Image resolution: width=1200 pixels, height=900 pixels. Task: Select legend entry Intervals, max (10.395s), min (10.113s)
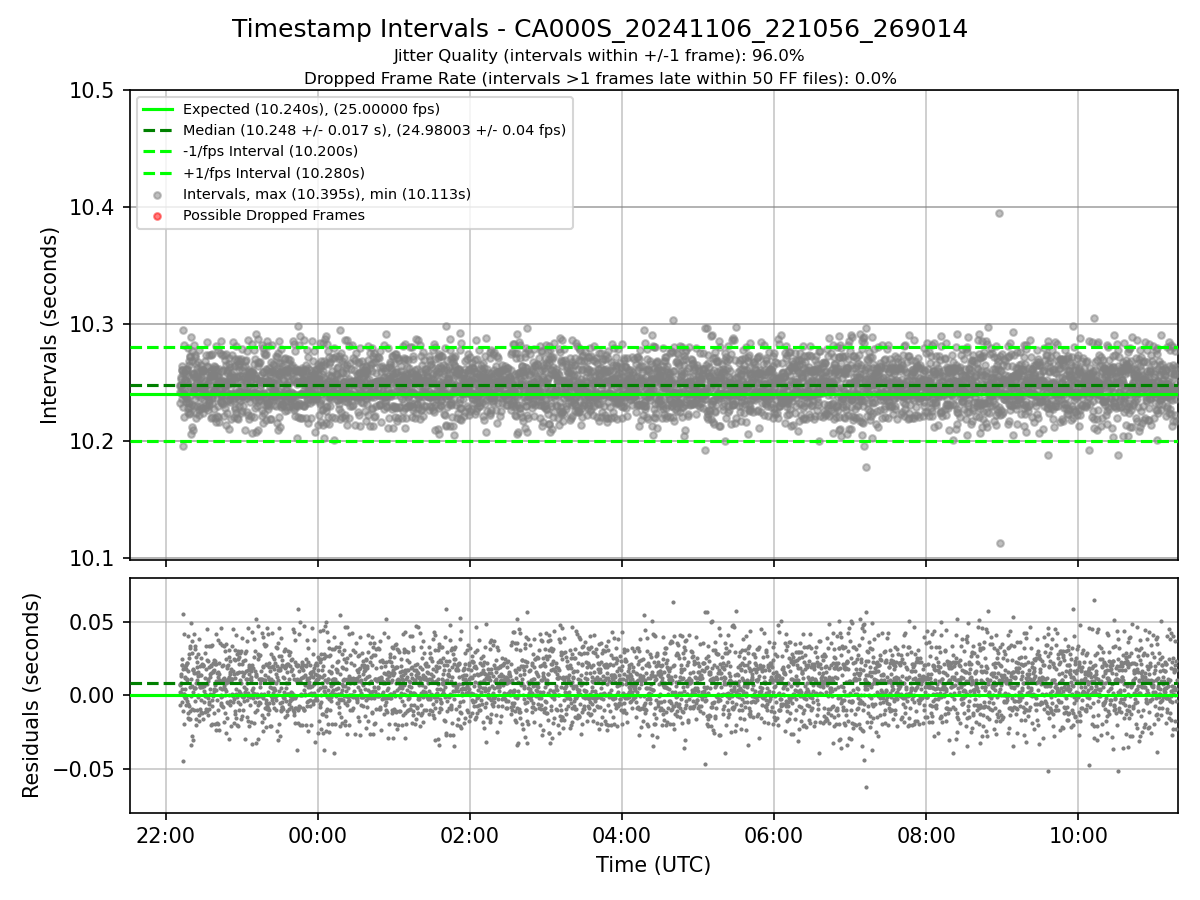(x=326, y=194)
